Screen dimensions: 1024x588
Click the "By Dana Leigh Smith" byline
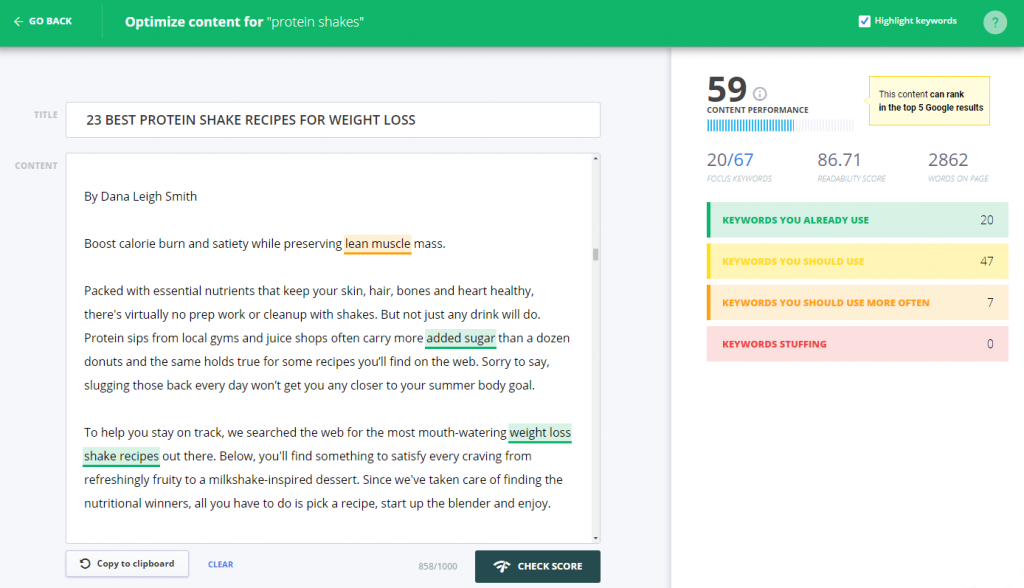140,197
